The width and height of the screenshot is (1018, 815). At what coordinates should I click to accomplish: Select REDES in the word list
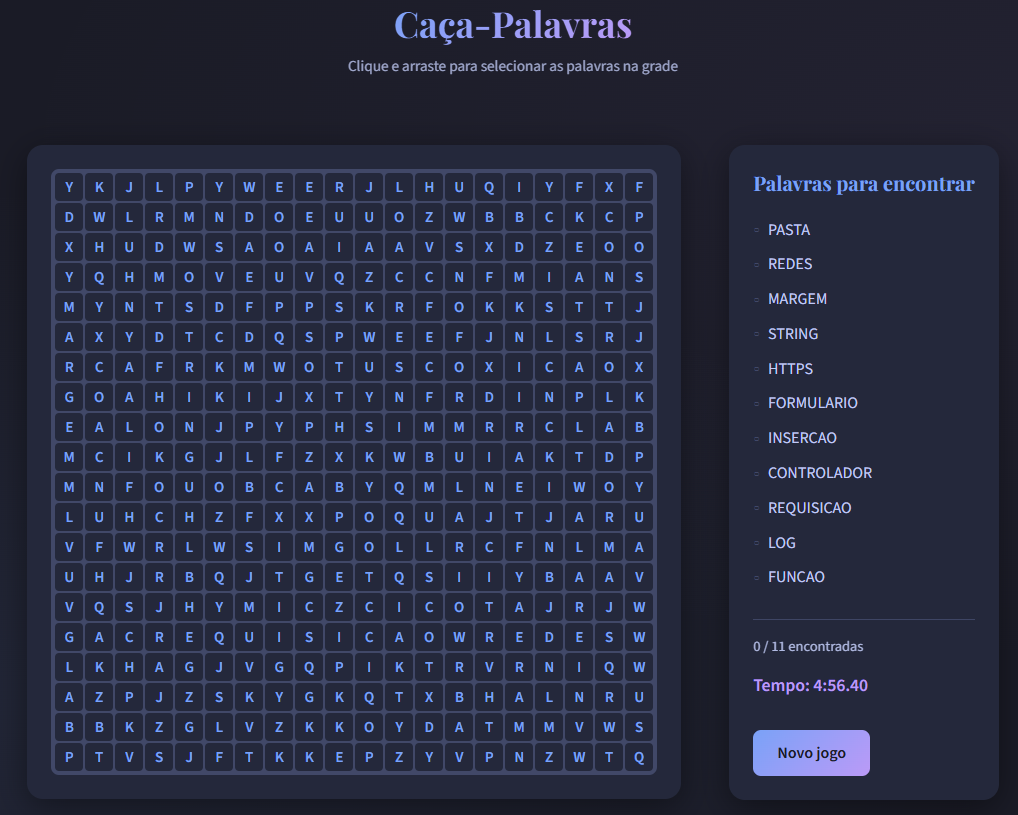point(790,264)
